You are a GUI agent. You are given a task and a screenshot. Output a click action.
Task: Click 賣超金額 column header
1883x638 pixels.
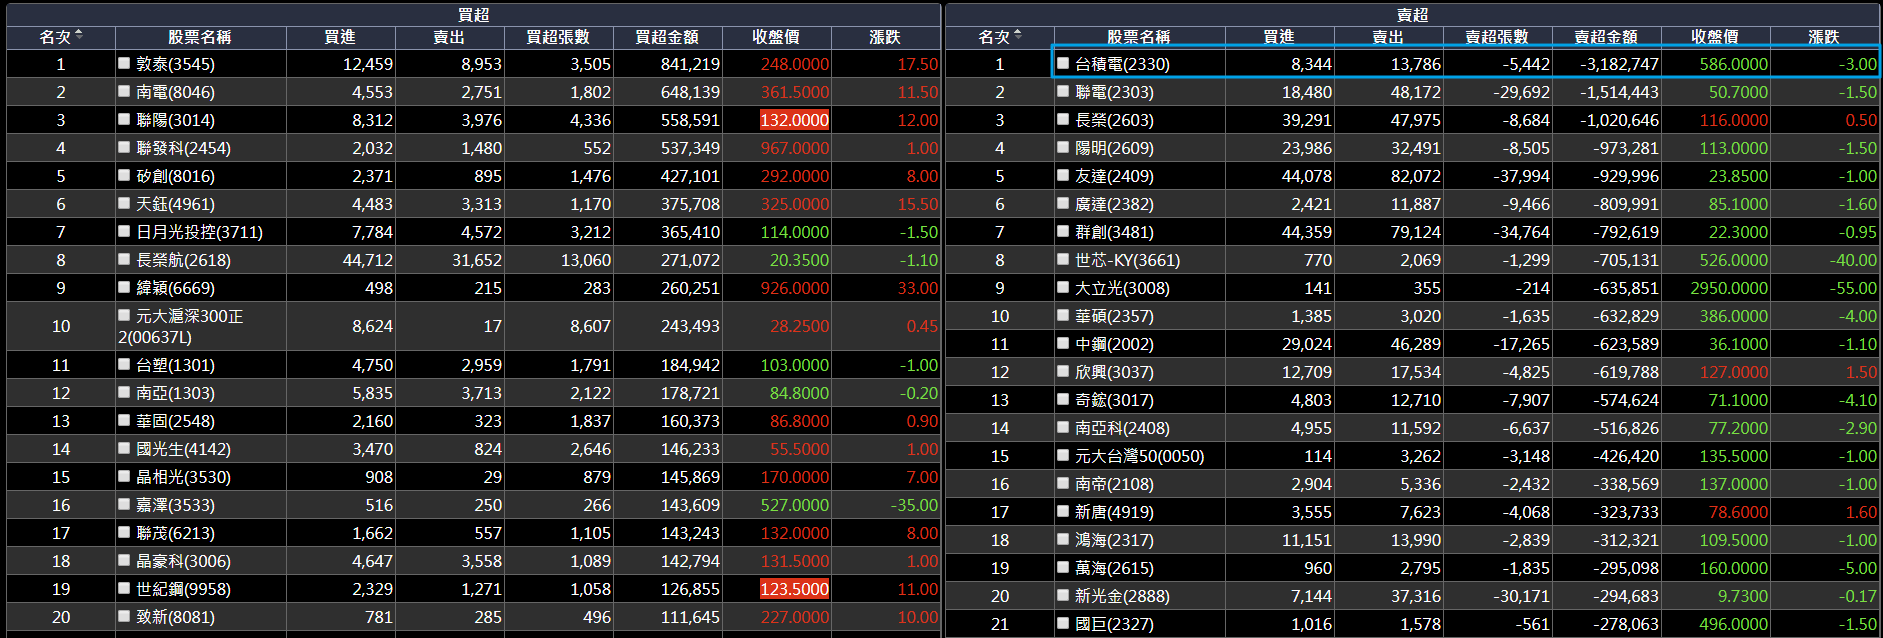pyautogui.click(x=1606, y=37)
